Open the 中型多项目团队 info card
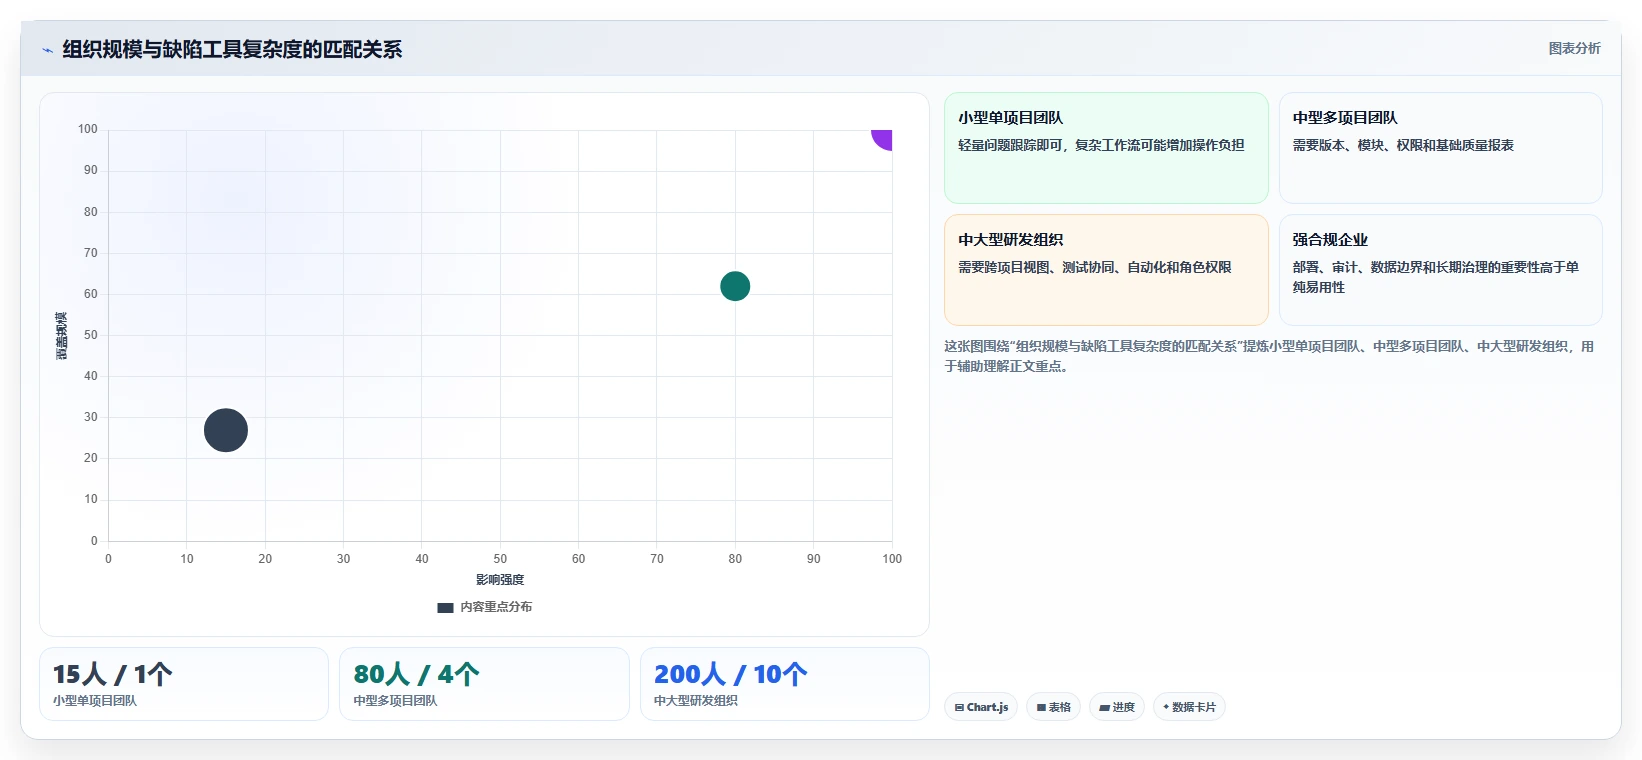1642x760 pixels. click(x=1440, y=148)
